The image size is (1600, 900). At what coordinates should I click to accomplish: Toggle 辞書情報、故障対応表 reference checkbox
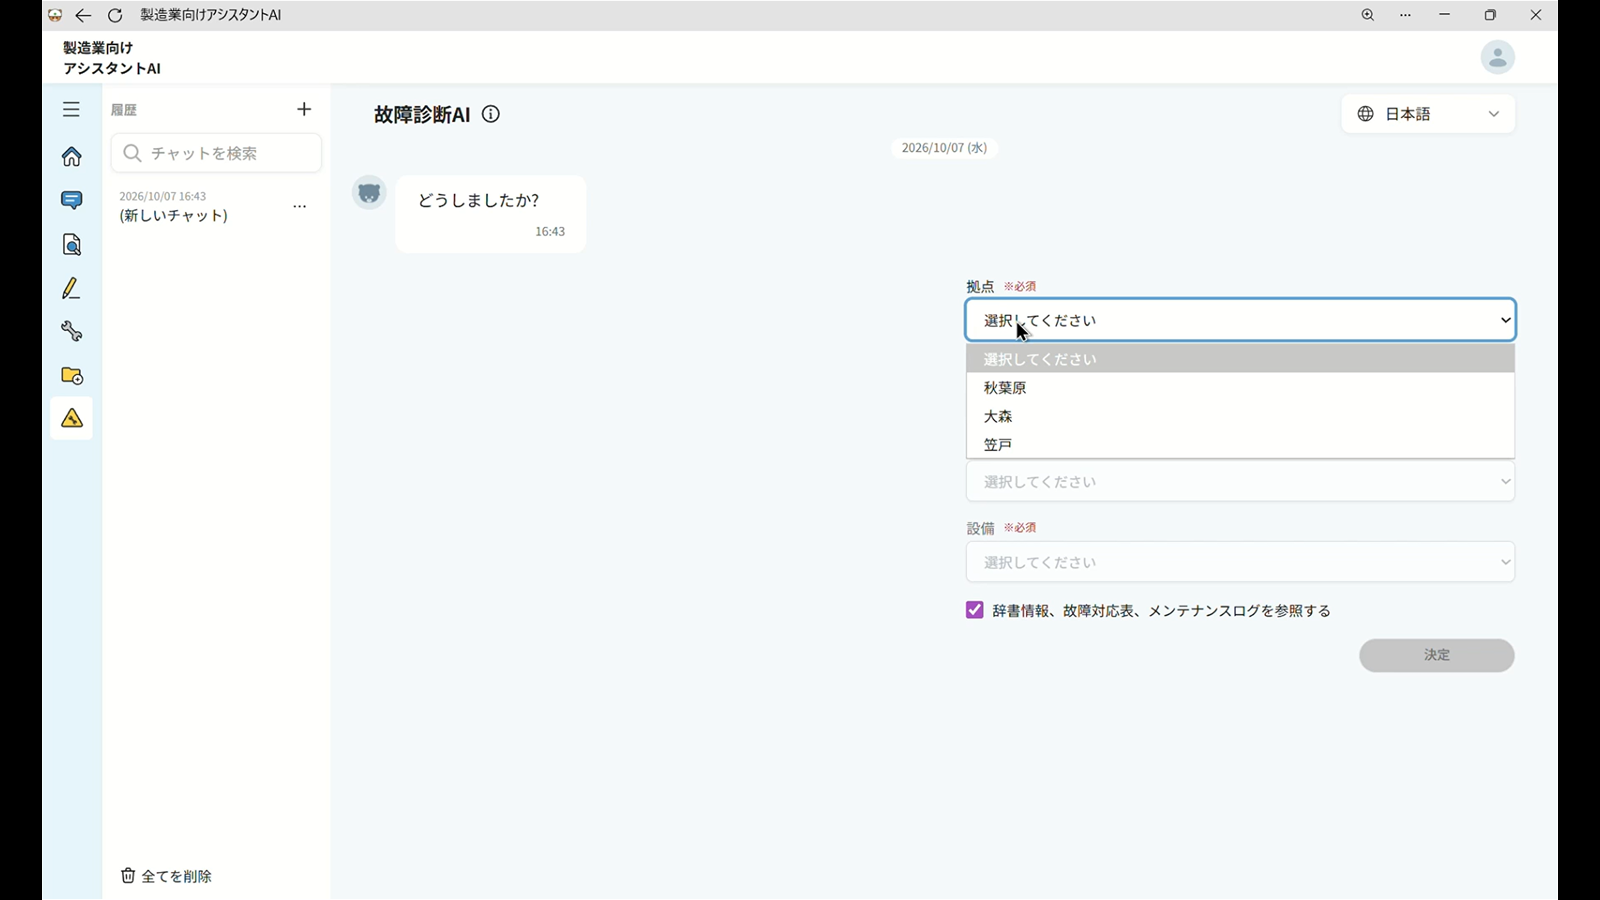[974, 610]
